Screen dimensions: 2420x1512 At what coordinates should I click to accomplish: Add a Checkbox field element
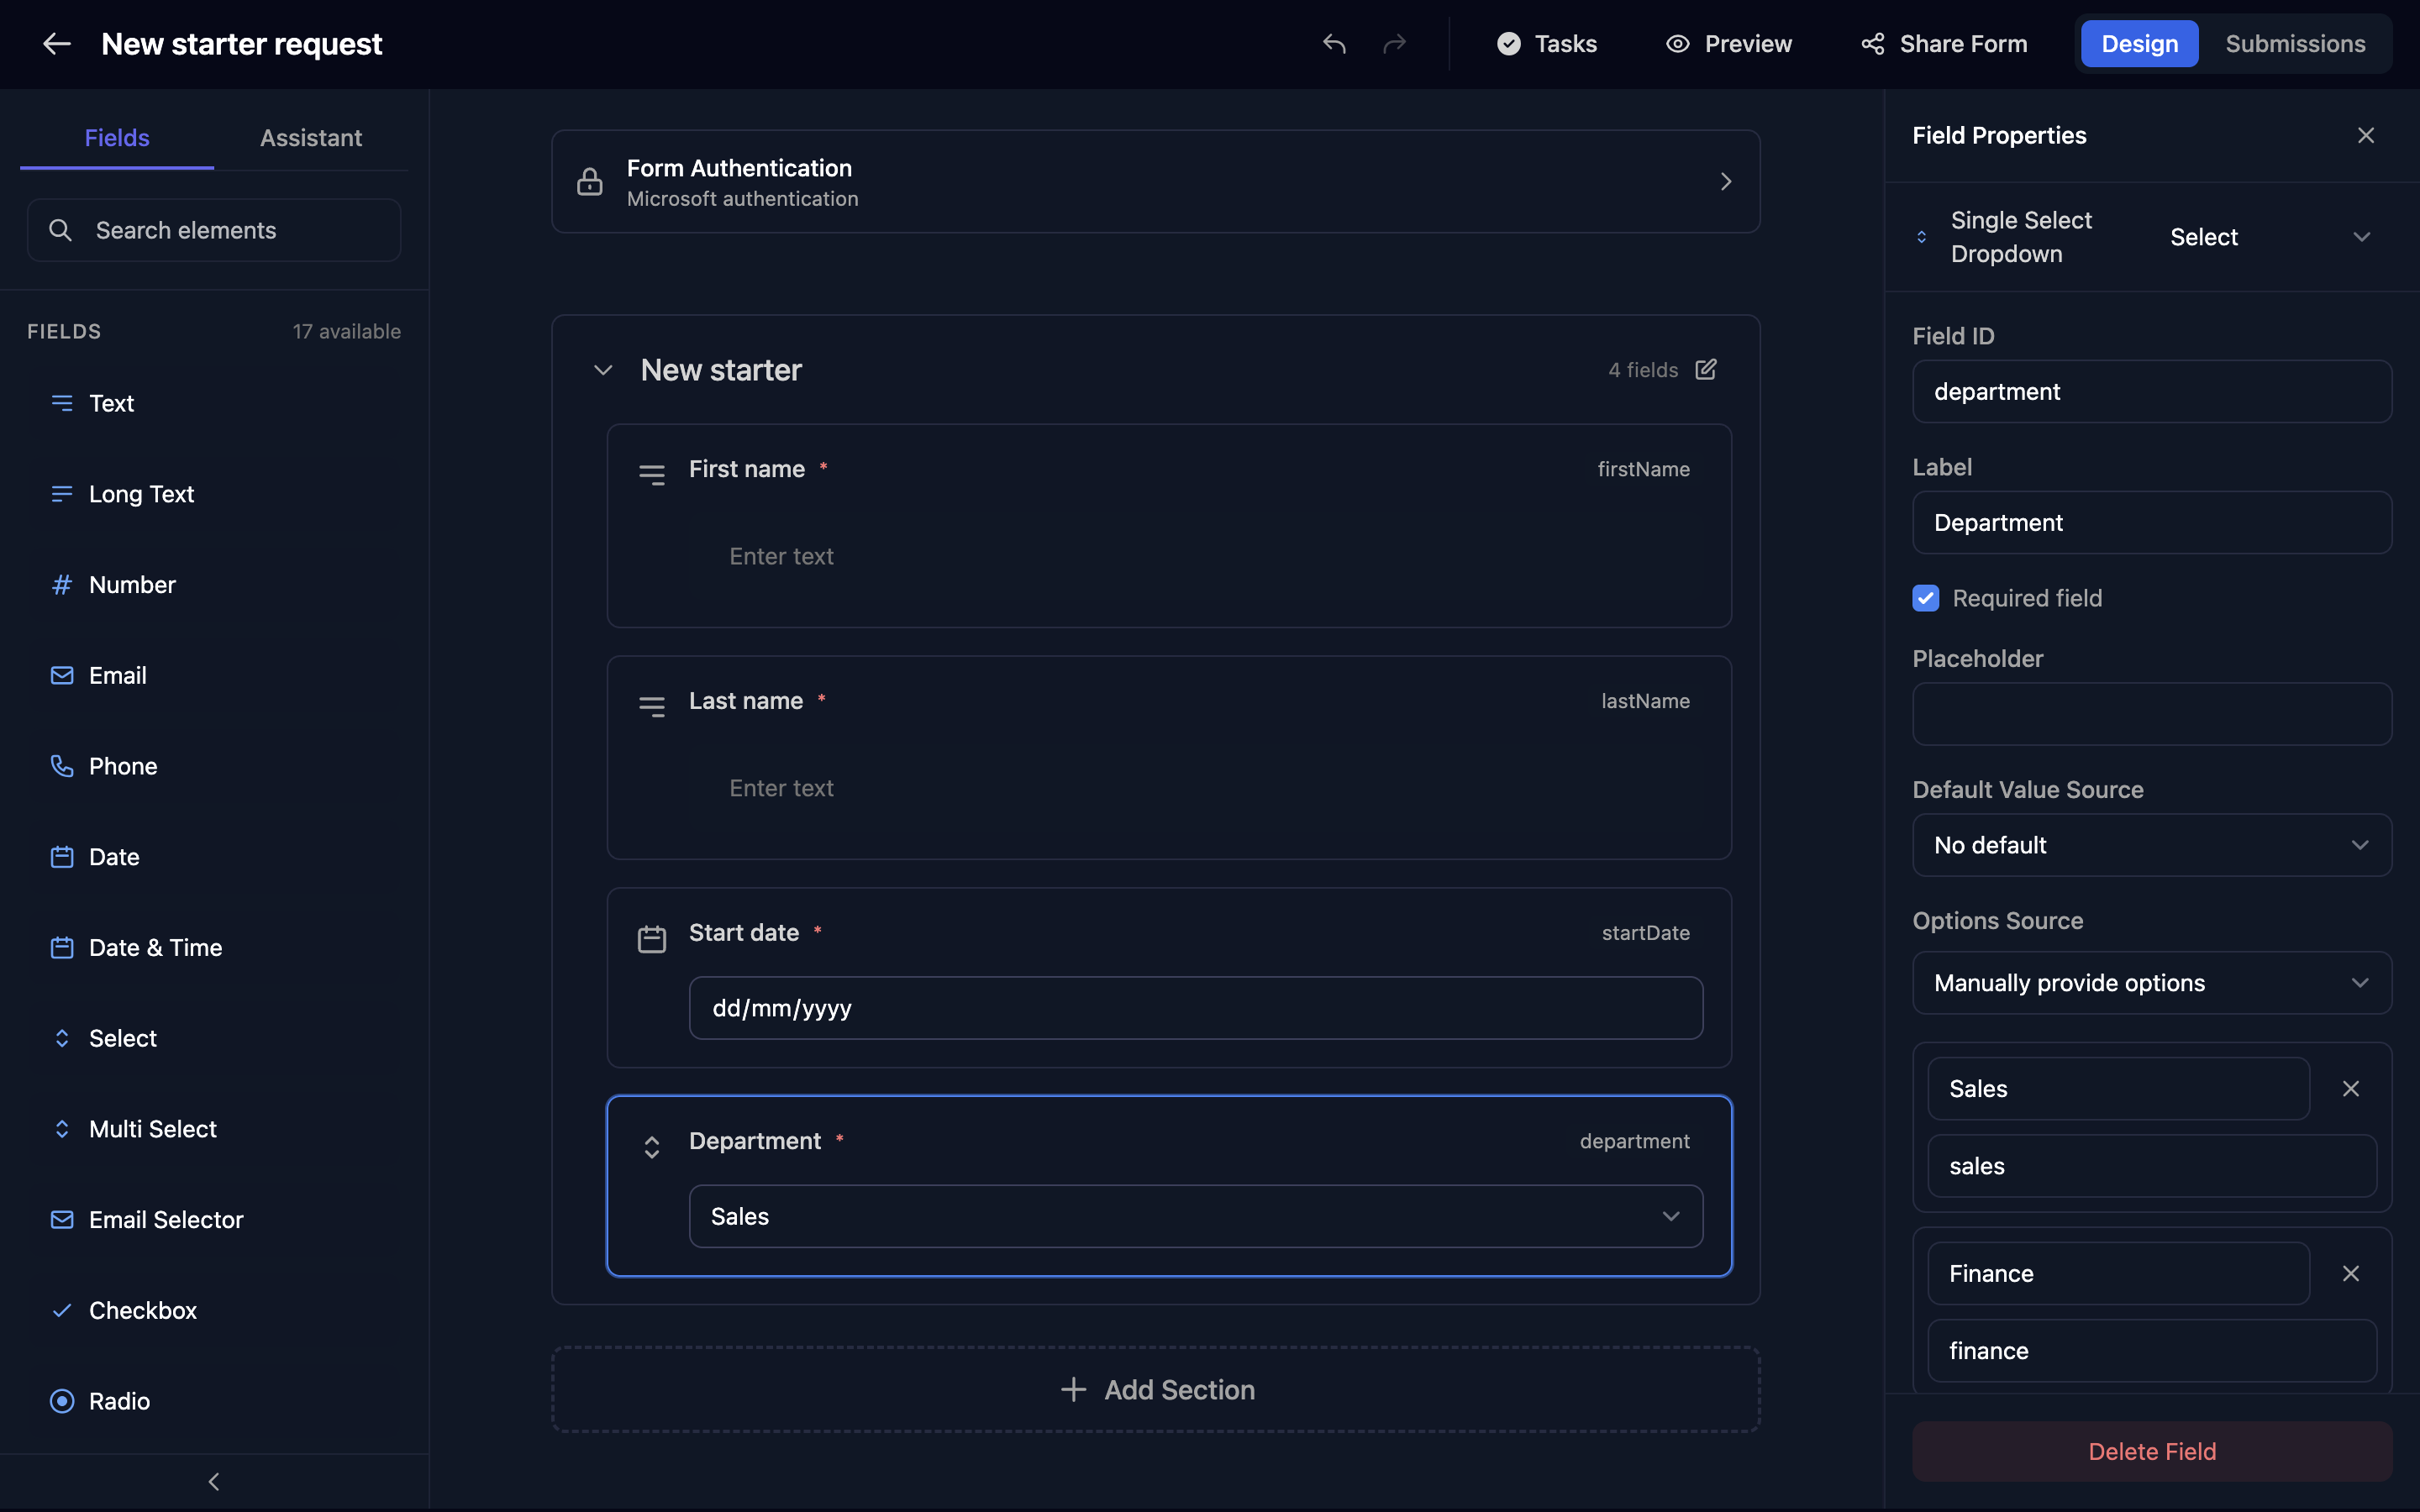[x=215, y=1310]
